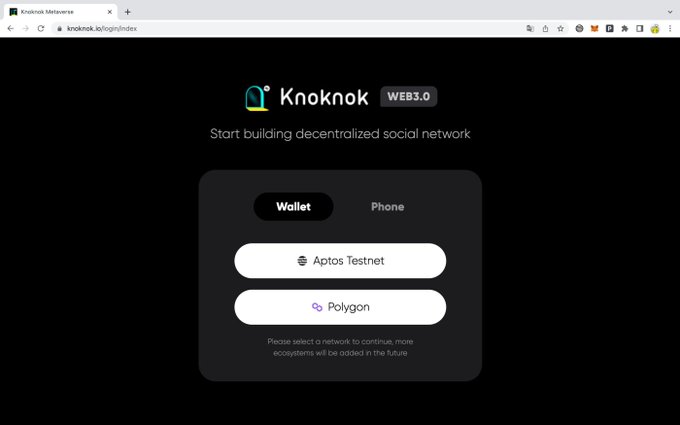
Task: Click the browser back arrow
Action: tap(10, 29)
